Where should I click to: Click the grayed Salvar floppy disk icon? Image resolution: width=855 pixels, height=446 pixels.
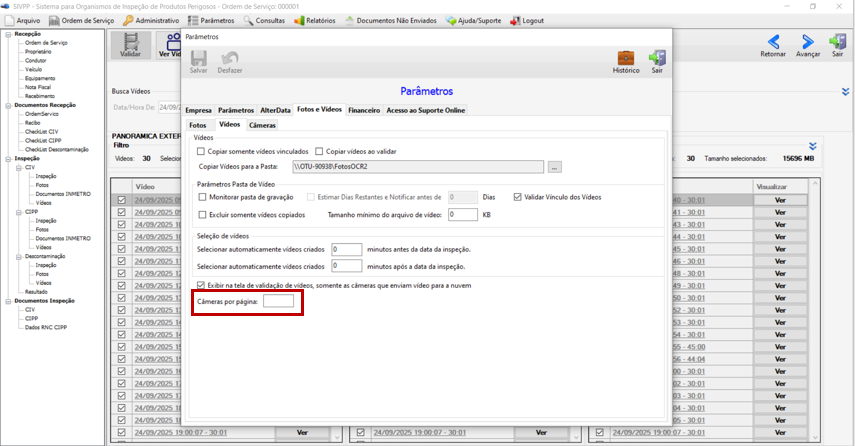(198, 58)
